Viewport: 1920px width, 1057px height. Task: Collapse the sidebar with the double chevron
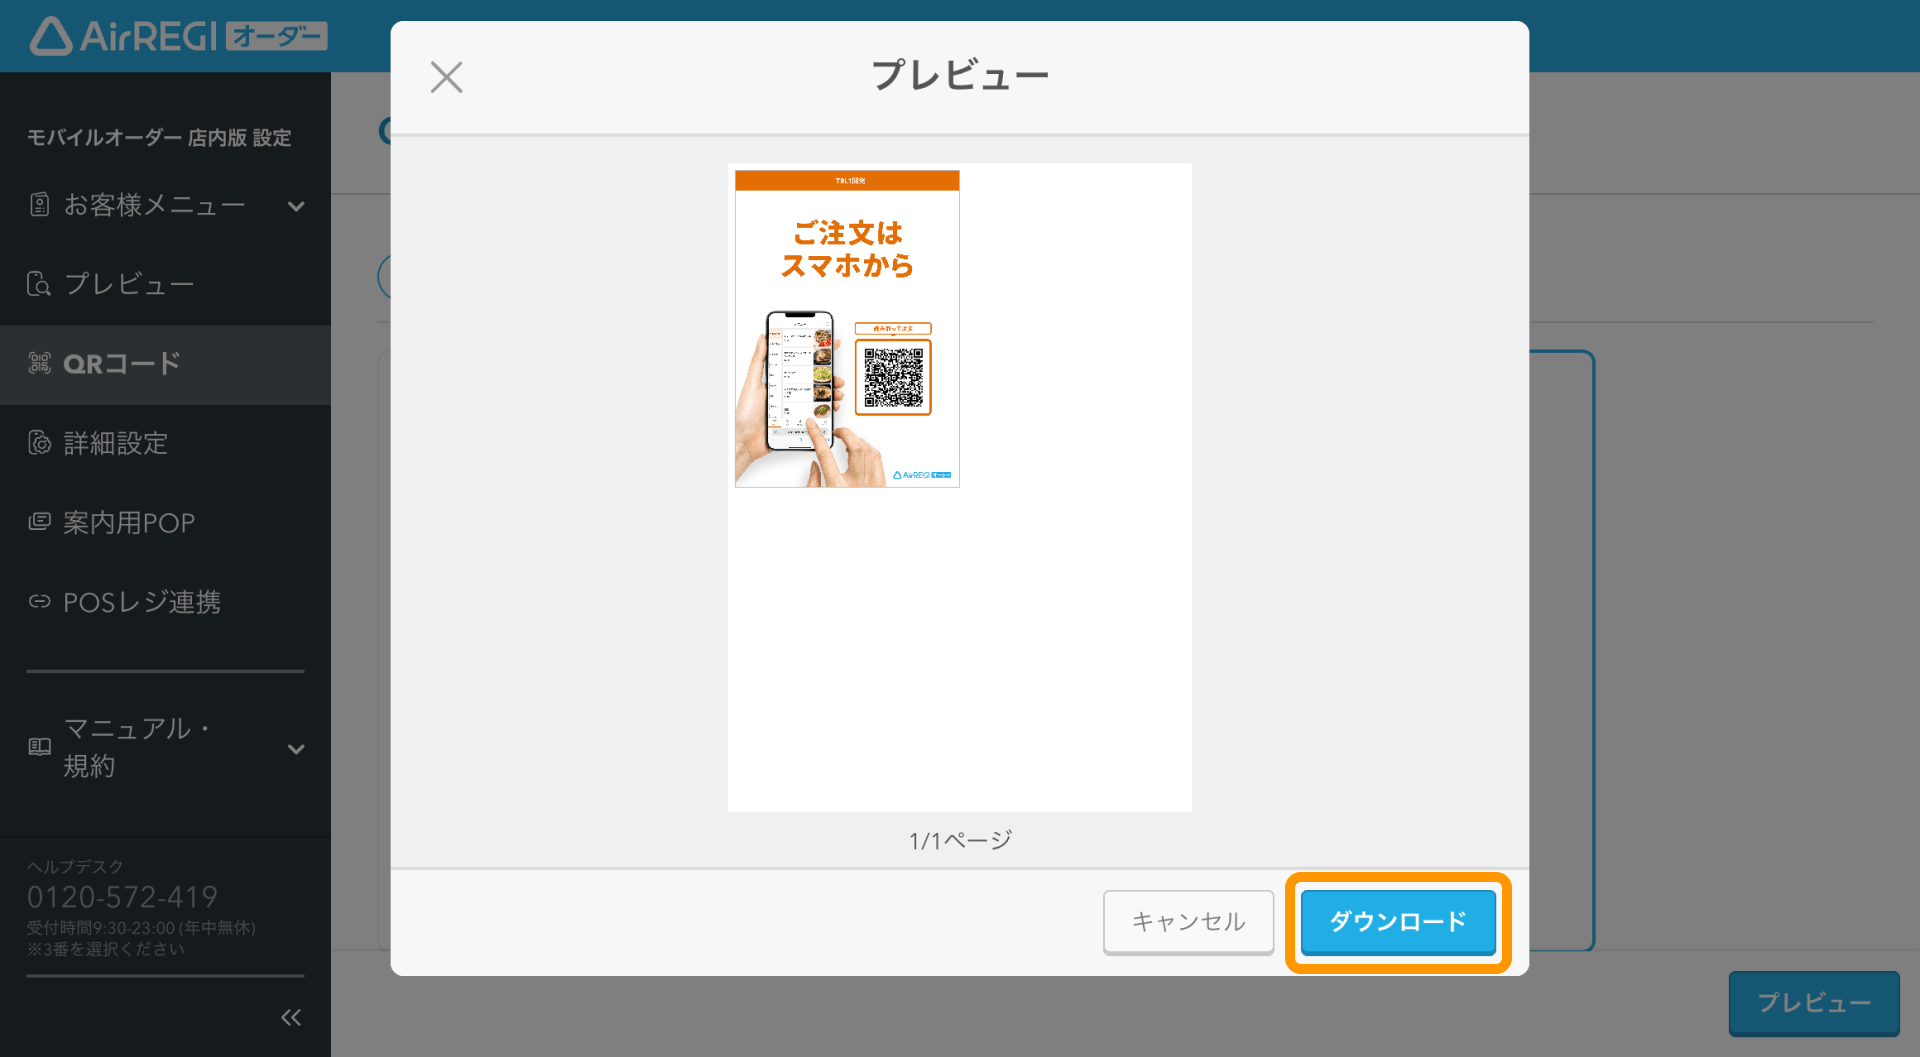point(291,1017)
